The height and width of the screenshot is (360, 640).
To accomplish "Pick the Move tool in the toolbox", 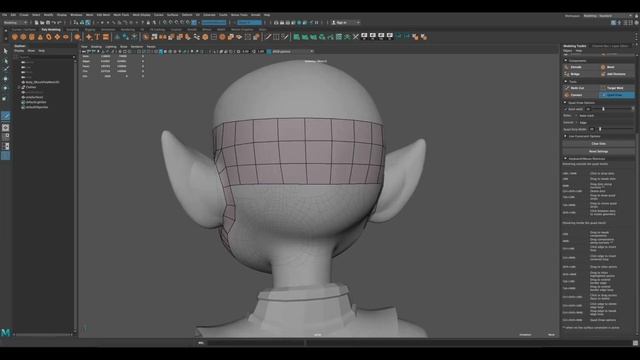I will point(5,79).
